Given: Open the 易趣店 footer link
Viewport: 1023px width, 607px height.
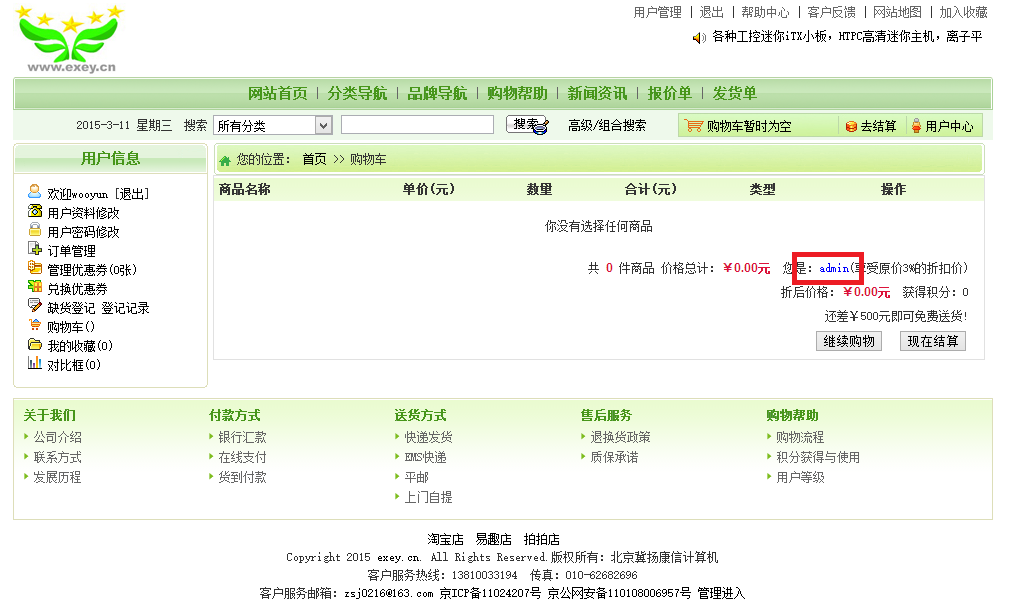Looking at the screenshot, I should point(493,539).
